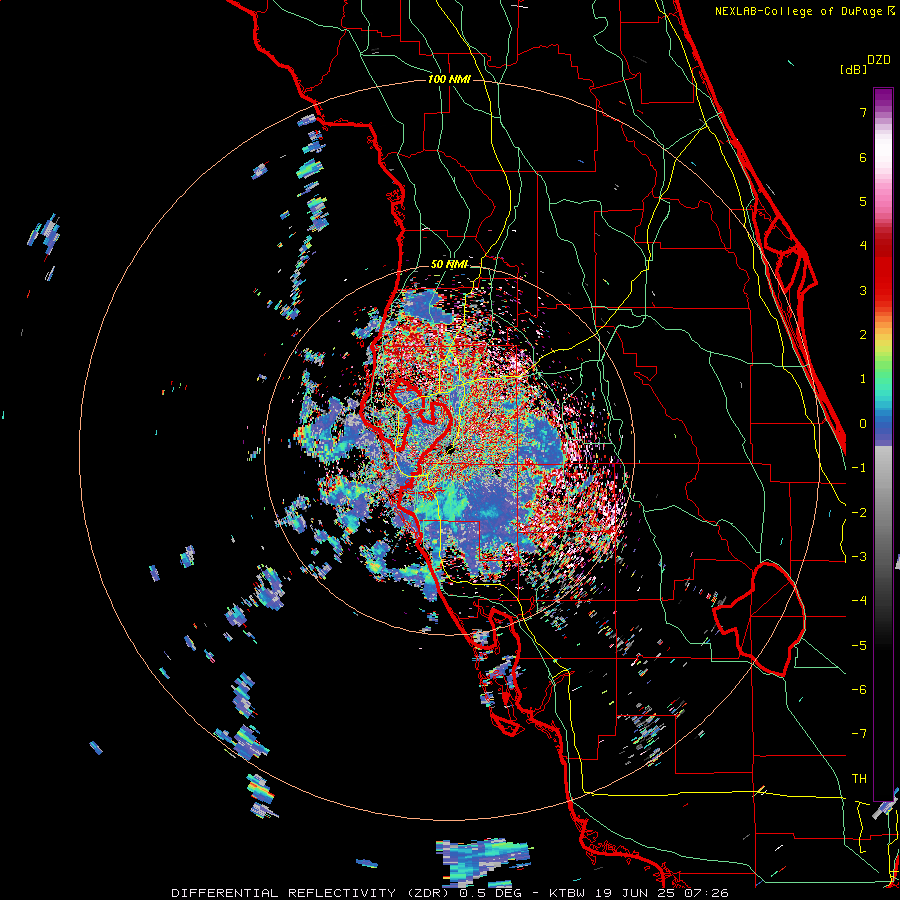Viewport: 900px width, 900px height.
Task: Click the 3 value on color scale
Action: pyautogui.click(x=863, y=290)
